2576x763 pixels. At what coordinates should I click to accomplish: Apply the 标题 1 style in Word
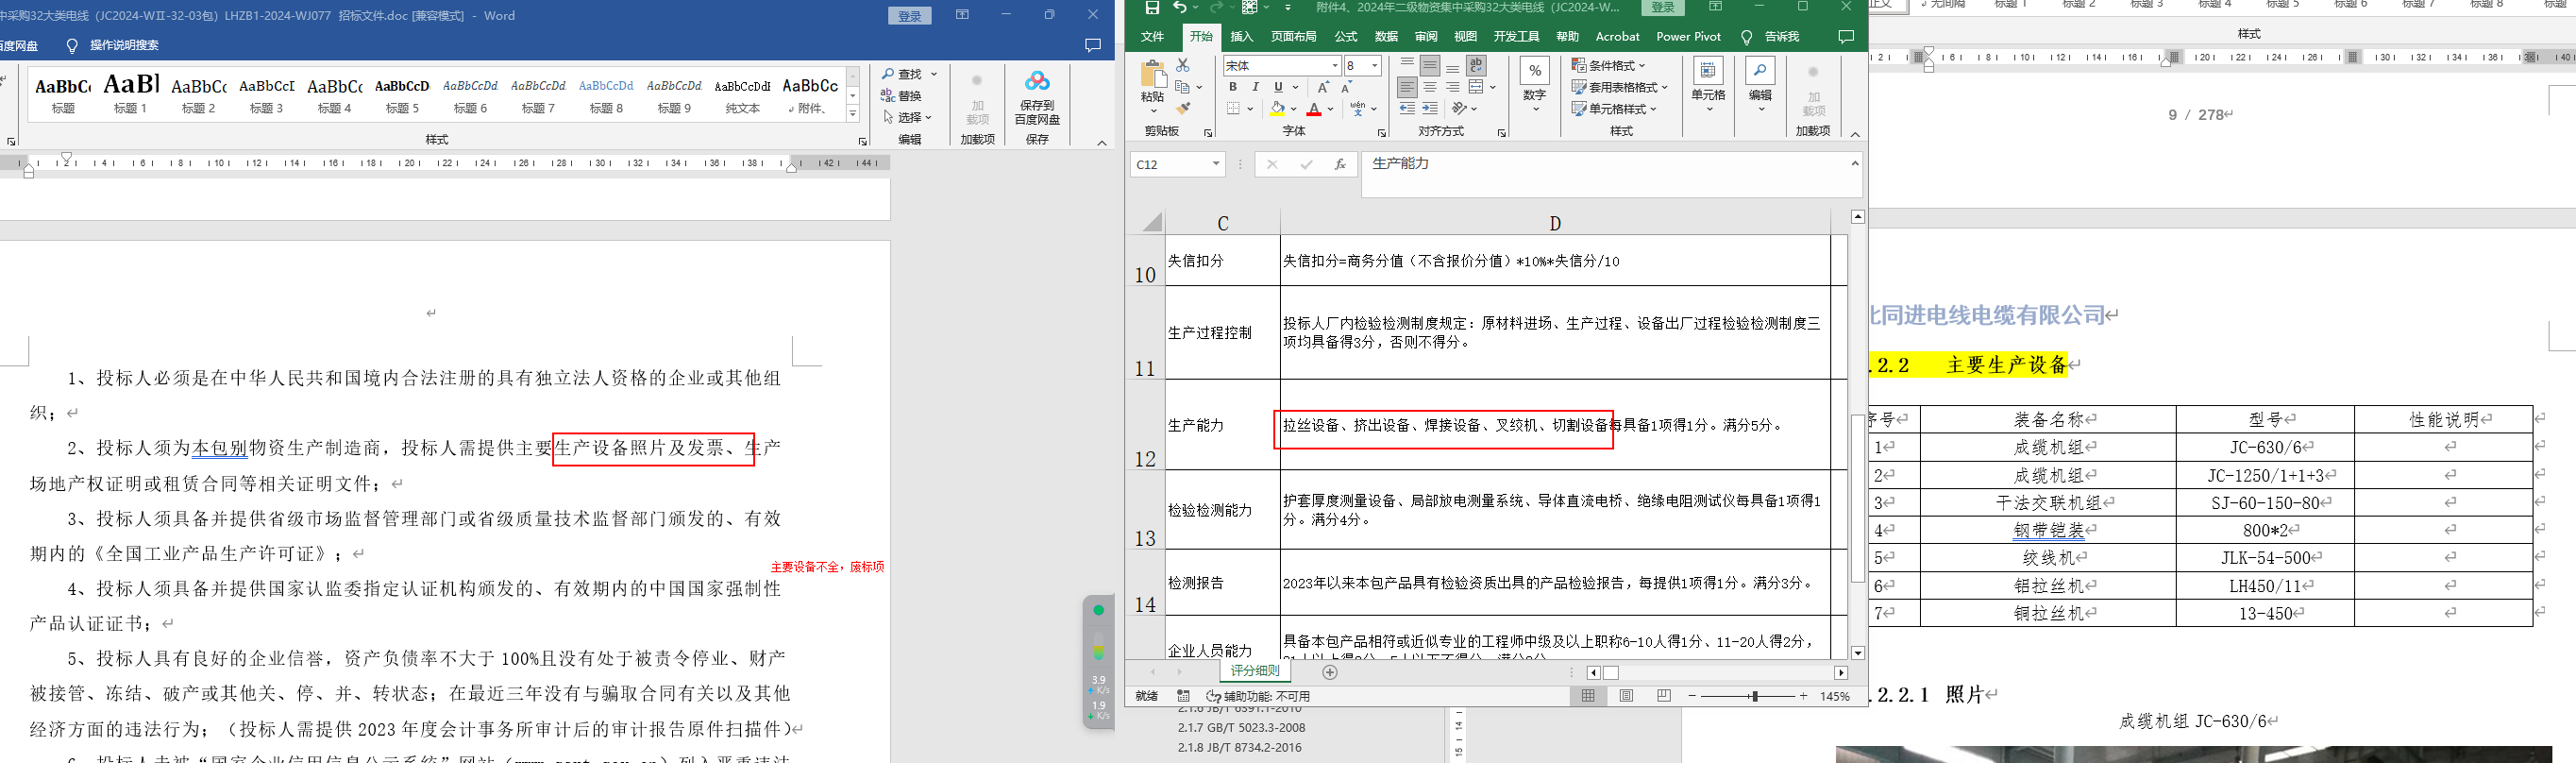(x=131, y=95)
